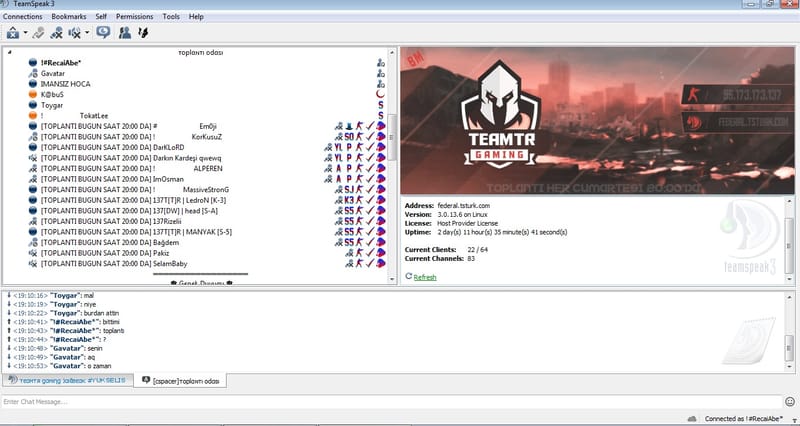Click the Refresh circular arrow icon
This screenshot has width=800, height=426.
(x=409, y=277)
